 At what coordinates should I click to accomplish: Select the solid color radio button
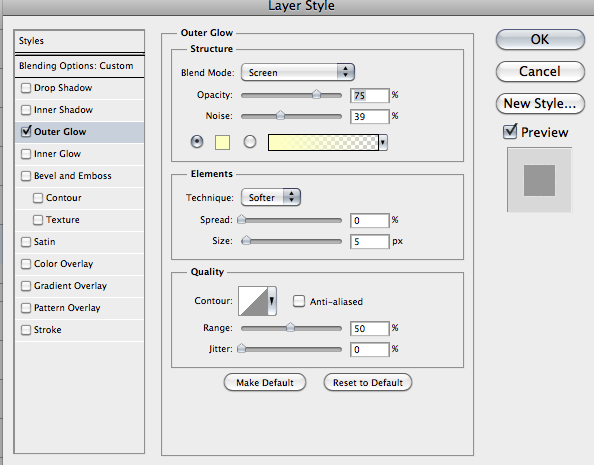[x=197, y=142]
